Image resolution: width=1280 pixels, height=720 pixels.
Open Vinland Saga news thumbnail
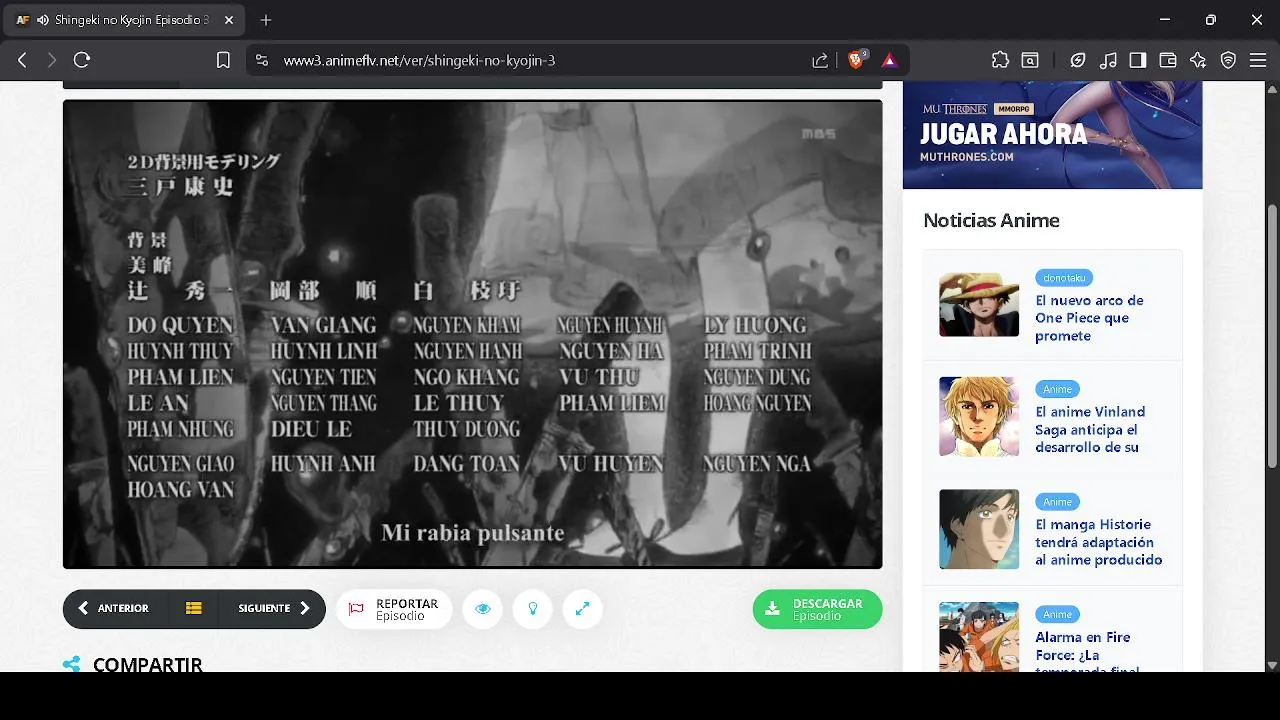pos(979,416)
